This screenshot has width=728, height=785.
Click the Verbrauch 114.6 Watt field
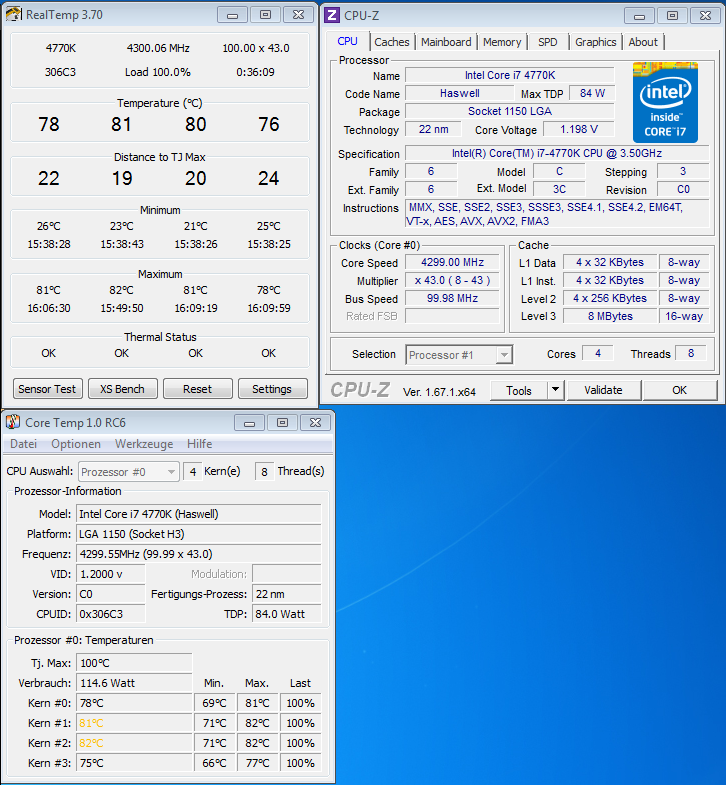[x=134, y=683]
